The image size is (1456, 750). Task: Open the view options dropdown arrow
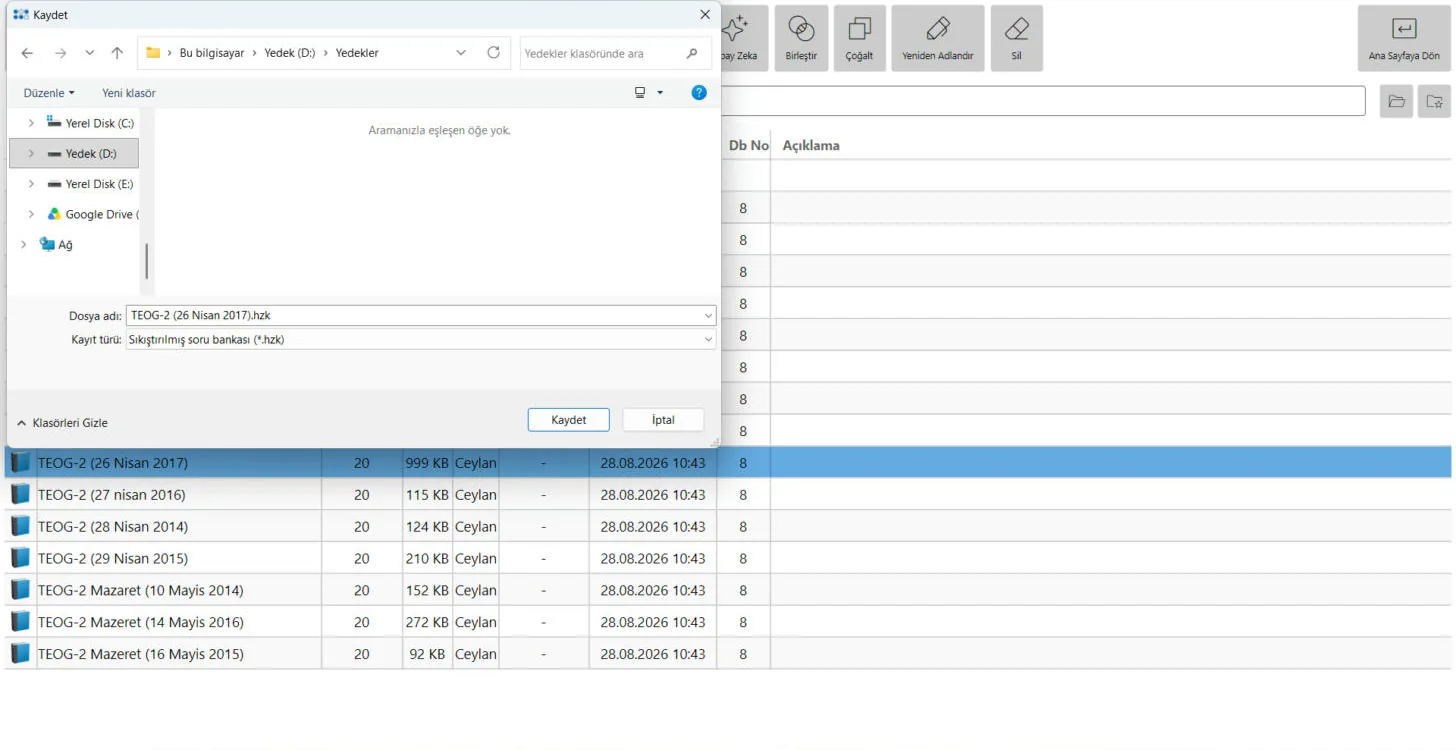pos(660,93)
